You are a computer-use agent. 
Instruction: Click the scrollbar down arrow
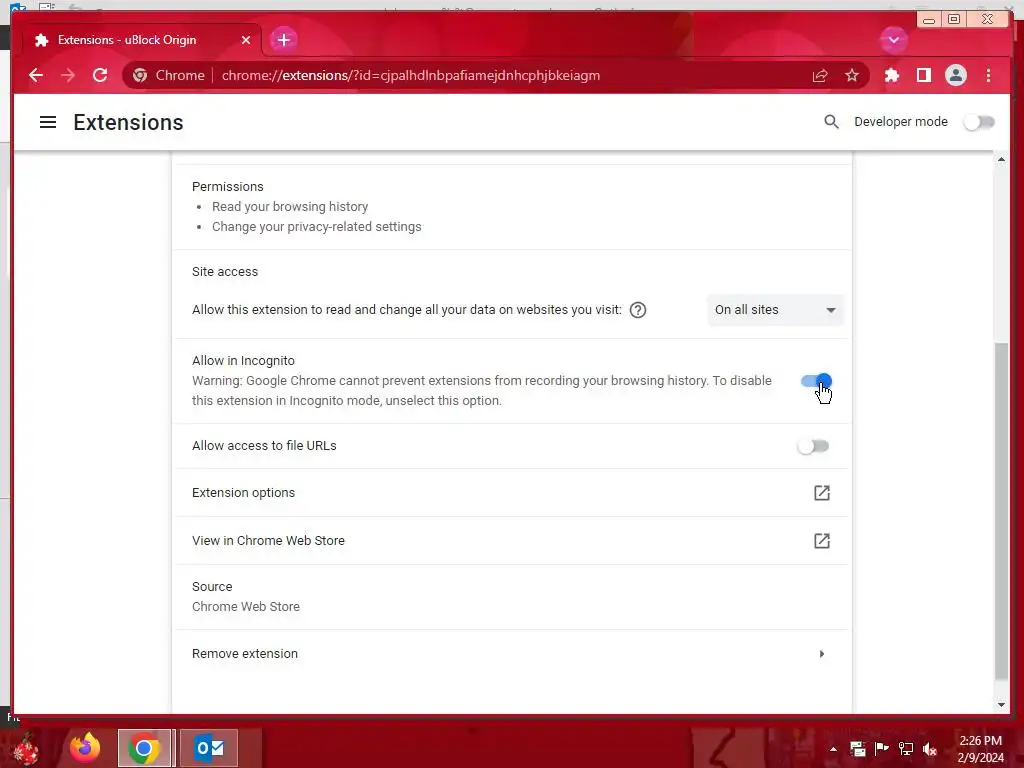click(1001, 705)
